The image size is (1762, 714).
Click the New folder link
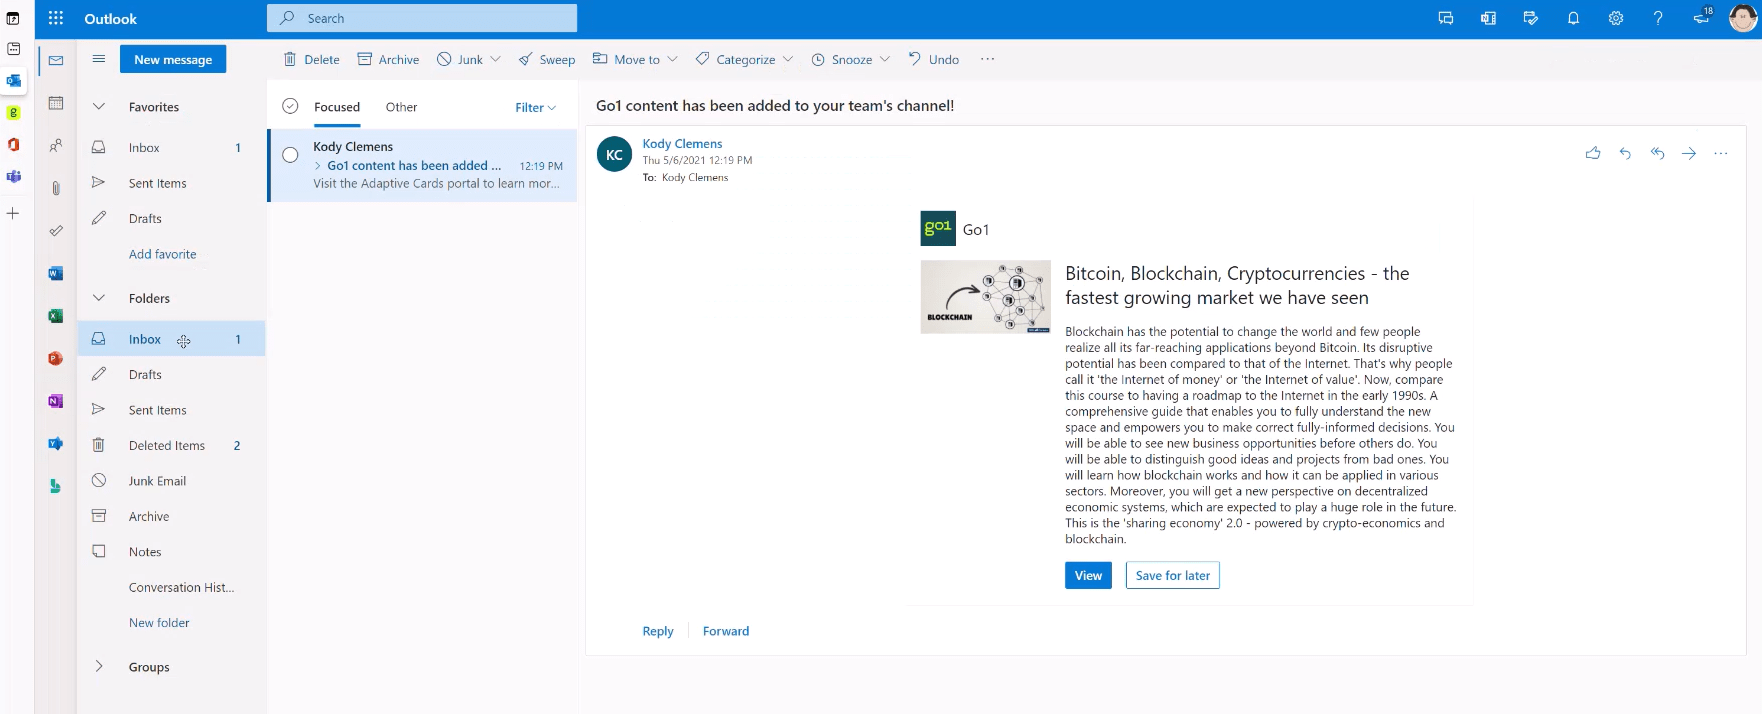[x=159, y=622]
